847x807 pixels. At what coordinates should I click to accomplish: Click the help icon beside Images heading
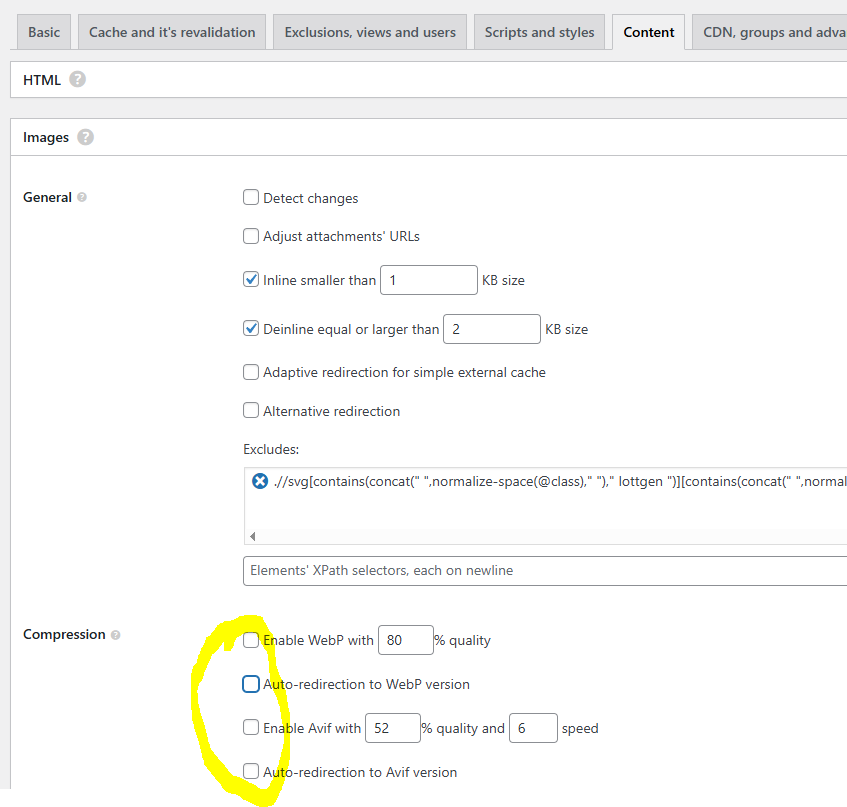[x=85, y=138]
